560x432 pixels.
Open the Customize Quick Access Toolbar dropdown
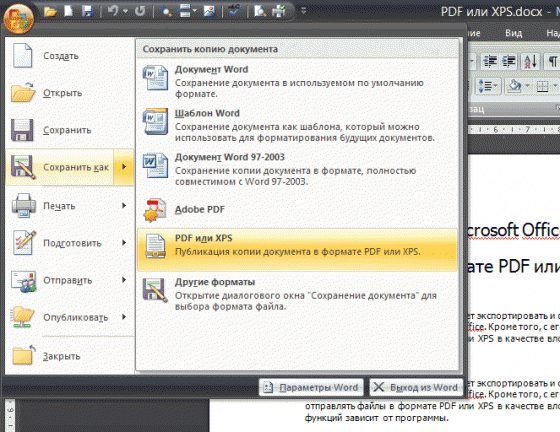(x=303, y=11)
